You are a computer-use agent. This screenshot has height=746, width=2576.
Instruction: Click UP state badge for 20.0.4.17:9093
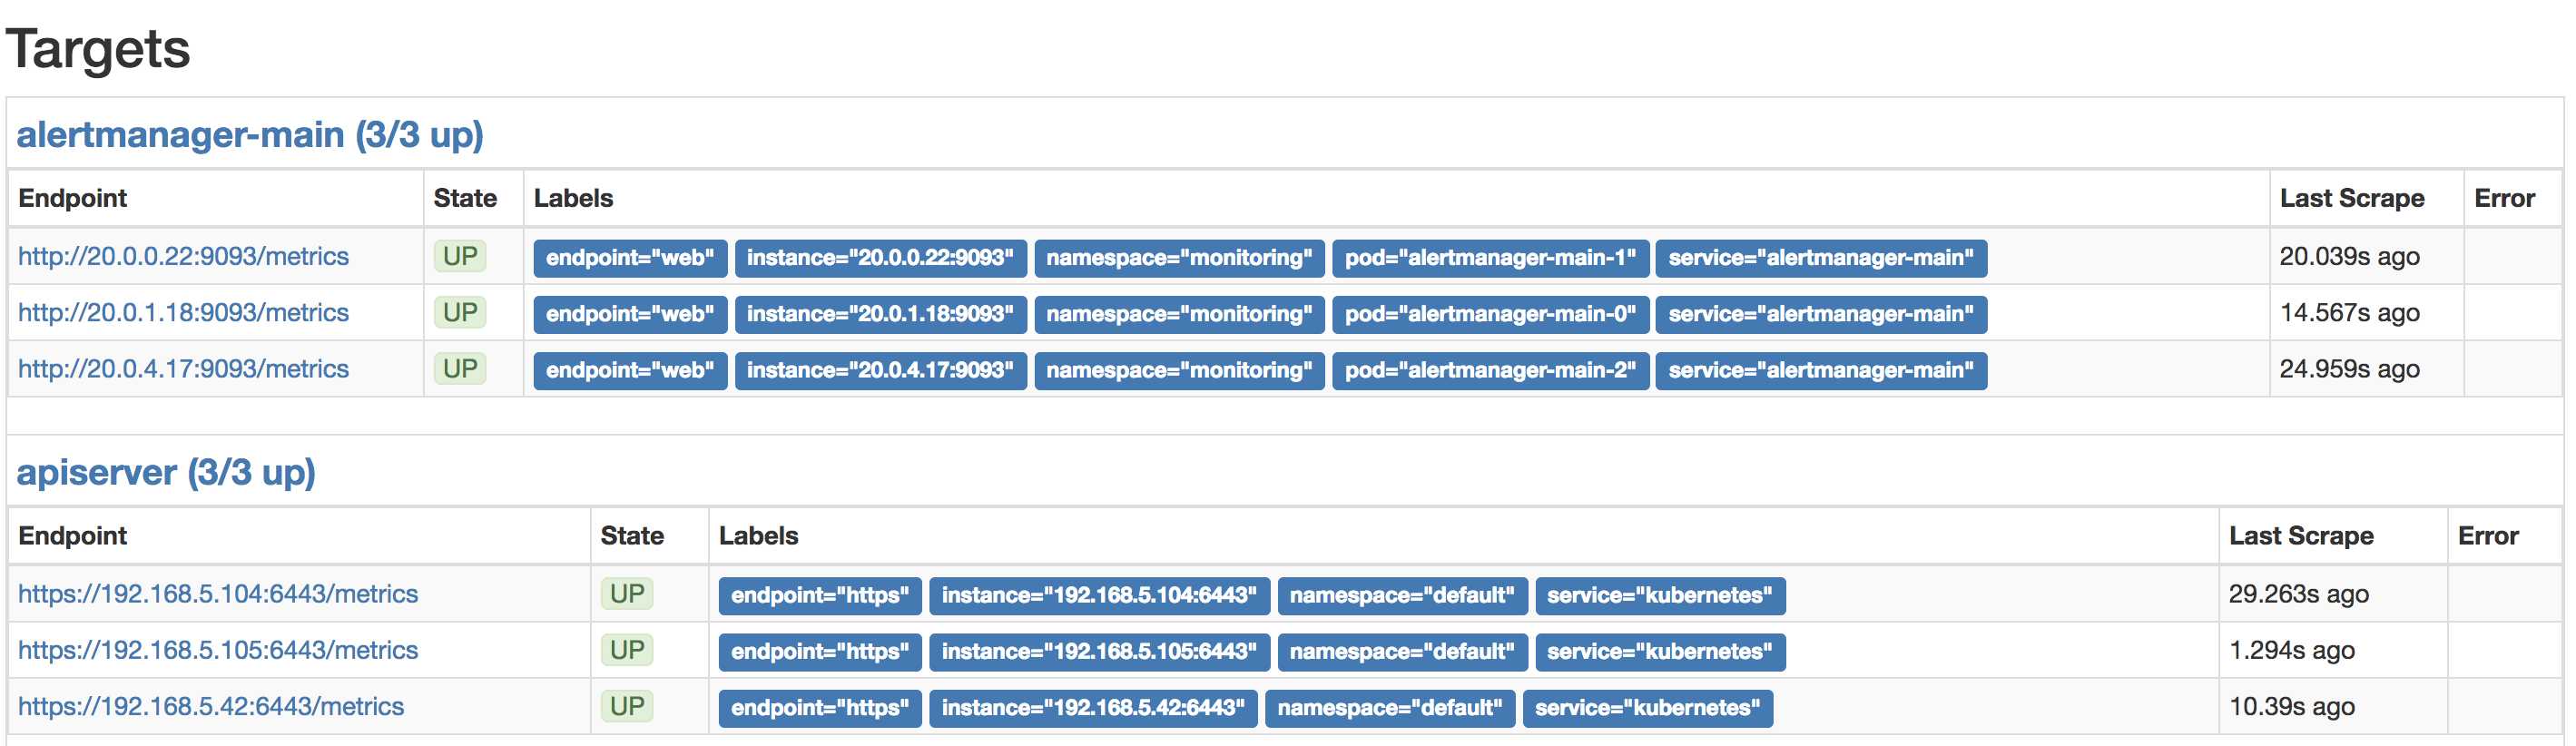(460, 368)
